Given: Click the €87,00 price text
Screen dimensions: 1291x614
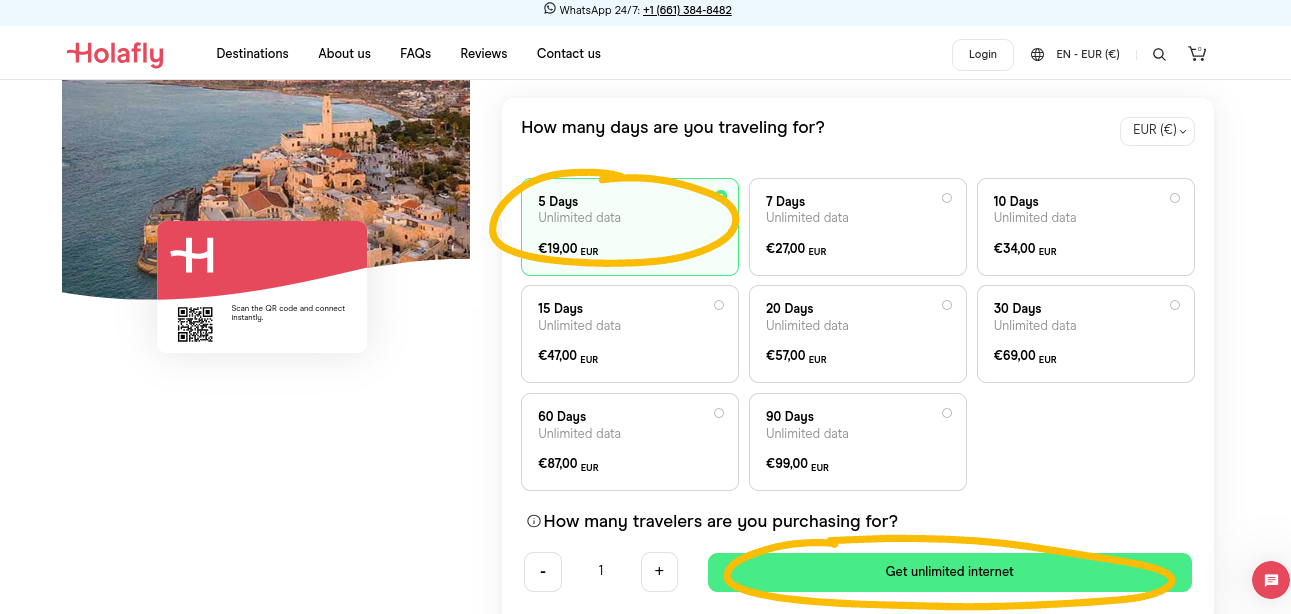Looking at the screenshot, I should point(568,464).
